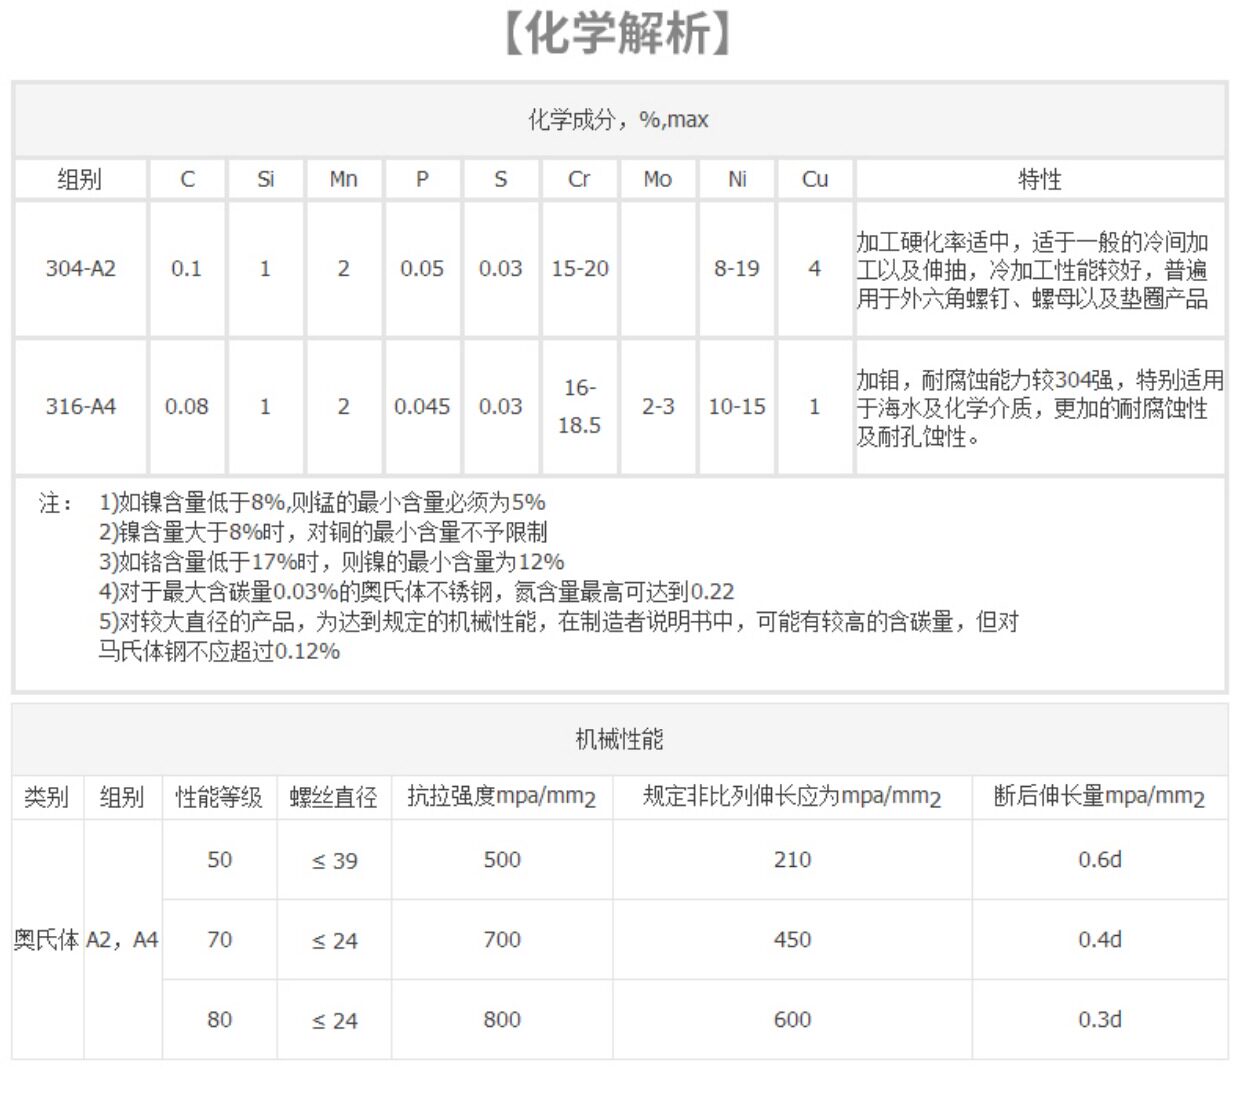The width and height of the screenshot is (1240, 1104).
Task: Select the 316-A4 特性 description text
Action: (1040, 408)
